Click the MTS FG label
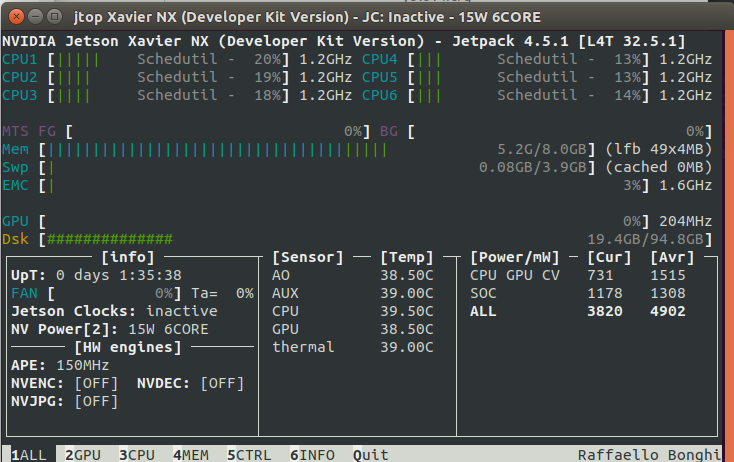734x462 pixels. [x=29, y=132]
